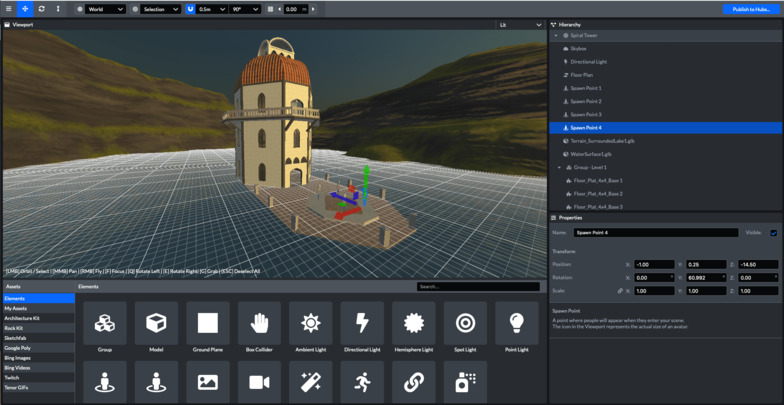Viewport: 784px width, 405px height.
Task: Toggle the uniform scale link icon
Action: click(620, 290)
